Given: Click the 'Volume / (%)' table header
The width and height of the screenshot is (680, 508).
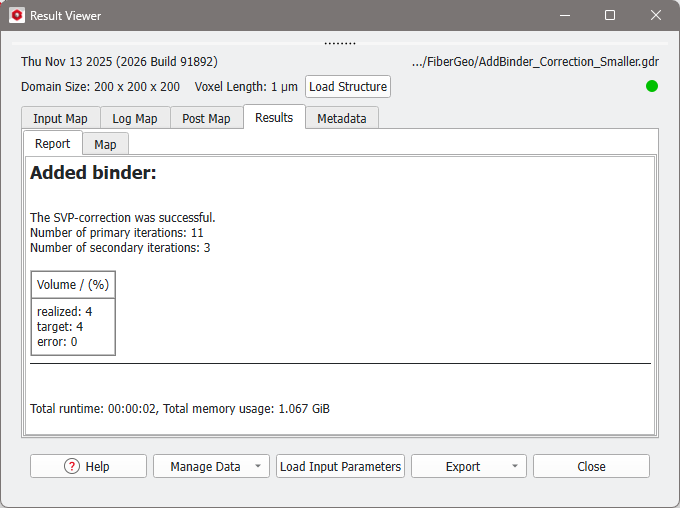Looking at the screenshot, I should pyautogui.click(x=73, y=285).
